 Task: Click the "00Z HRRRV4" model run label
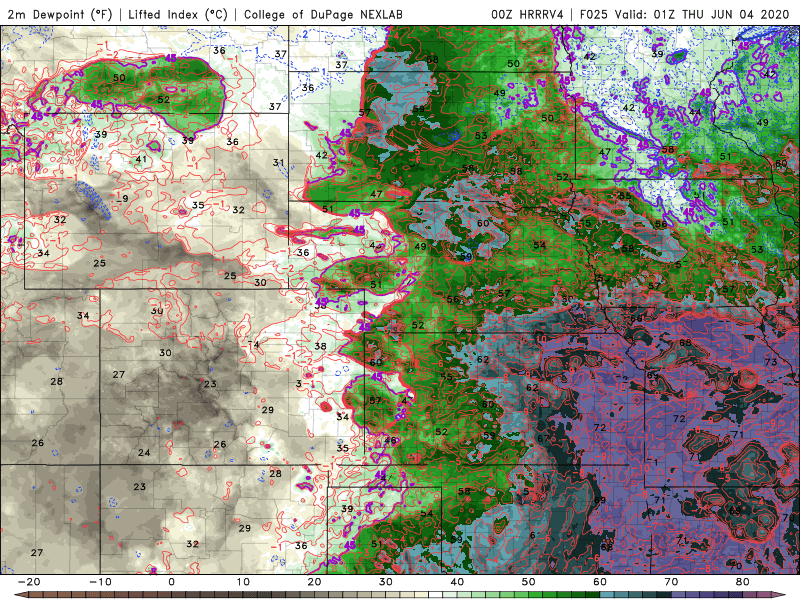click(x=527, y=14)
